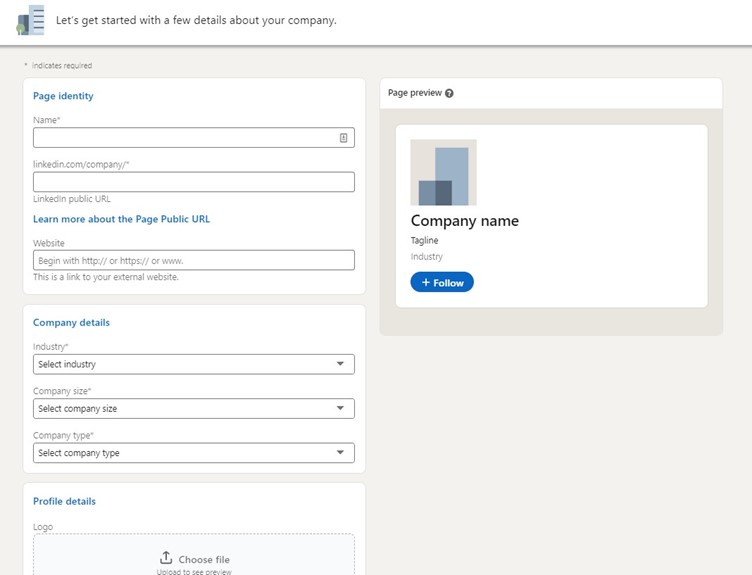This screenshot has width=752, height=575.
Task: Click the Logo label
Action: point(43,527)
